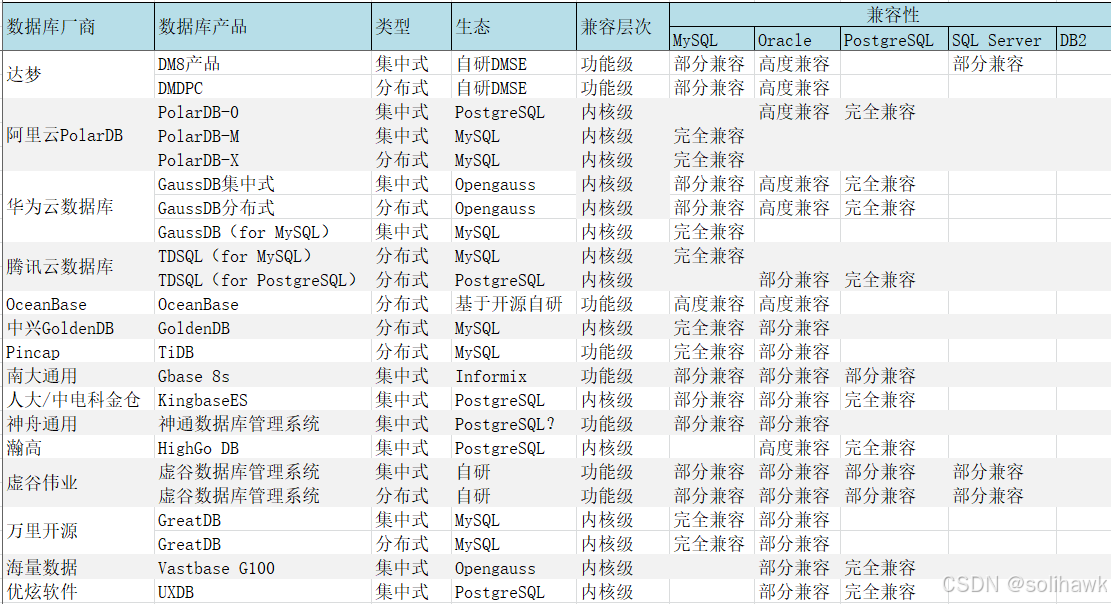Click the GaussDB（for MySQL） cell

click(262, 232)
